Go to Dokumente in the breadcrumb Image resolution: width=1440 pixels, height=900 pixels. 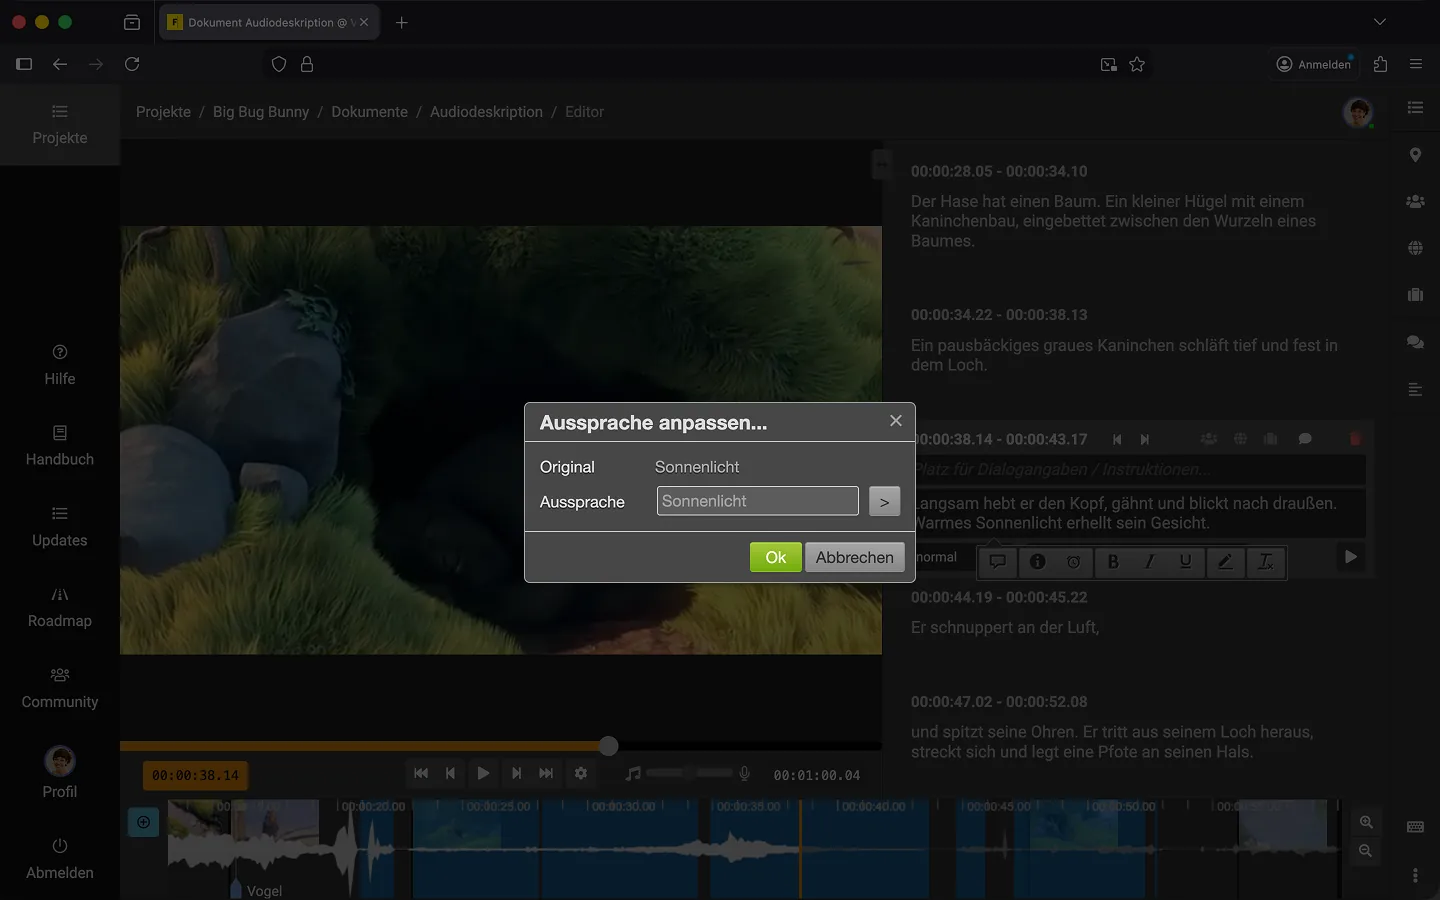[369, 112]
